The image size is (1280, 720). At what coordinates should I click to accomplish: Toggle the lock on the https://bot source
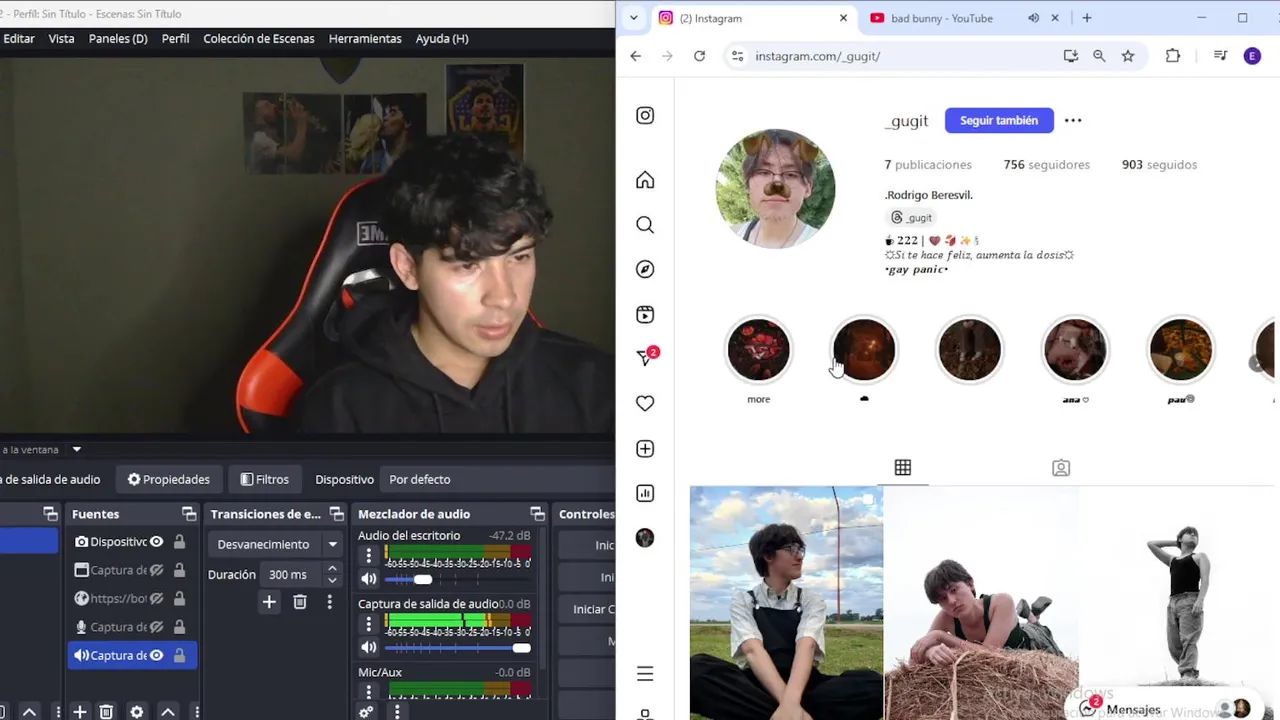(180, 599)
